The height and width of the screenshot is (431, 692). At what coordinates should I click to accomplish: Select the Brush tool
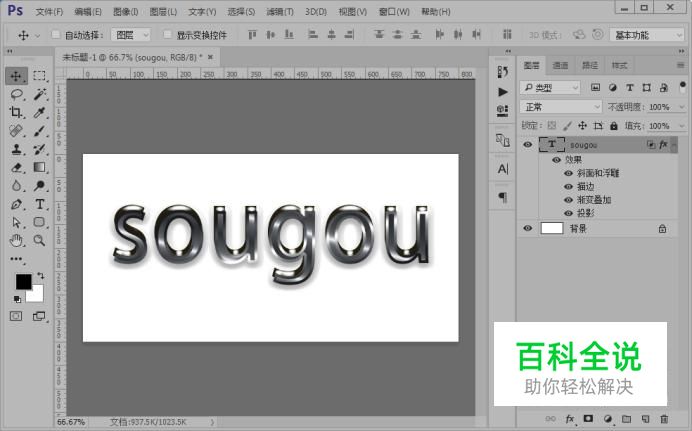point(39,131)
